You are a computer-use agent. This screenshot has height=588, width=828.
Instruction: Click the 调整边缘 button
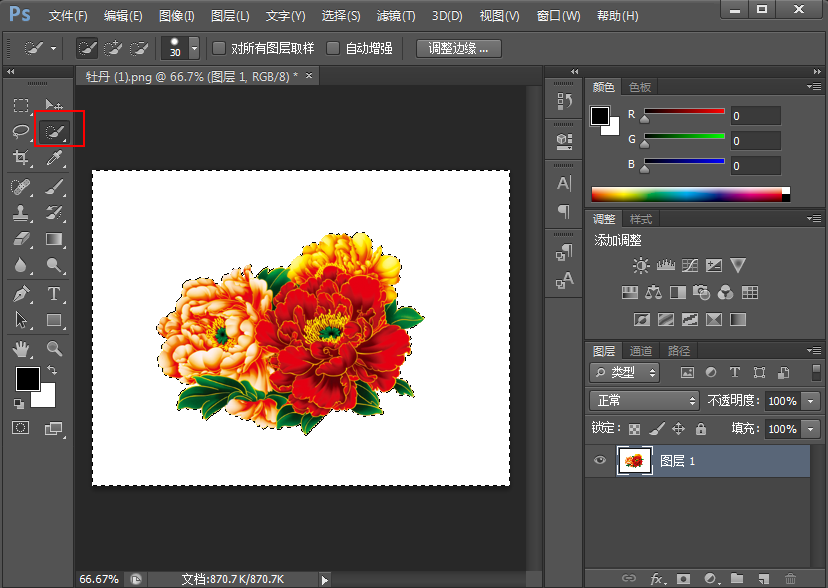coord(458,49)
